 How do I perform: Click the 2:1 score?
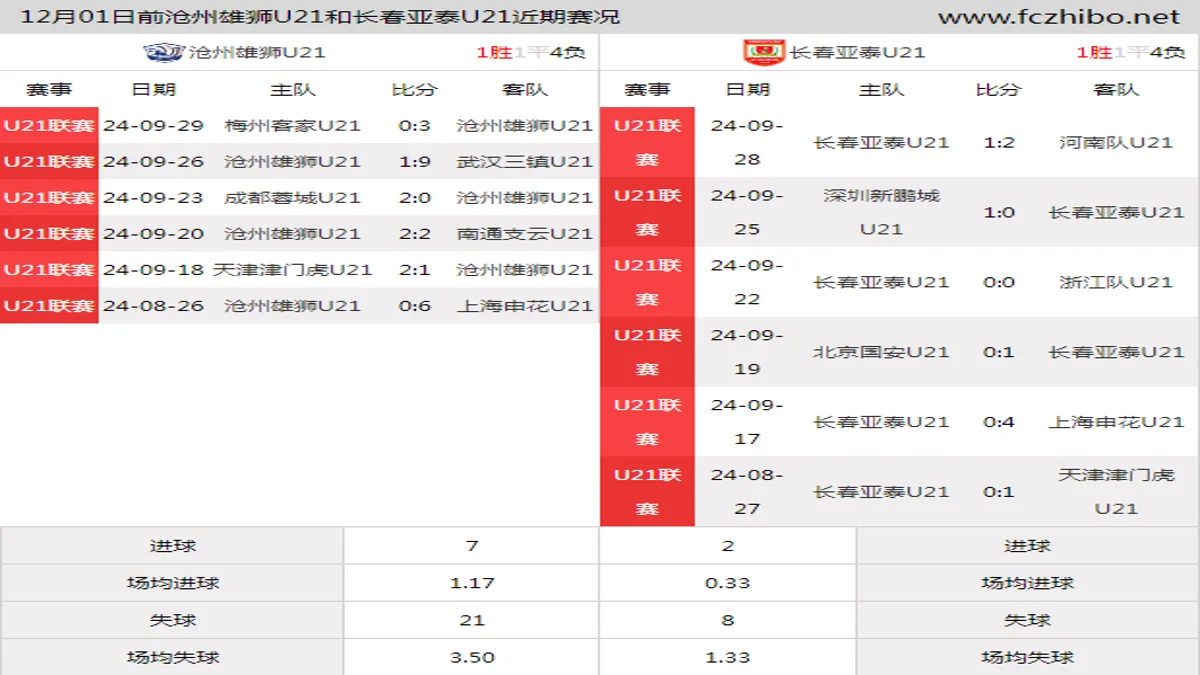tap(415, 269)
